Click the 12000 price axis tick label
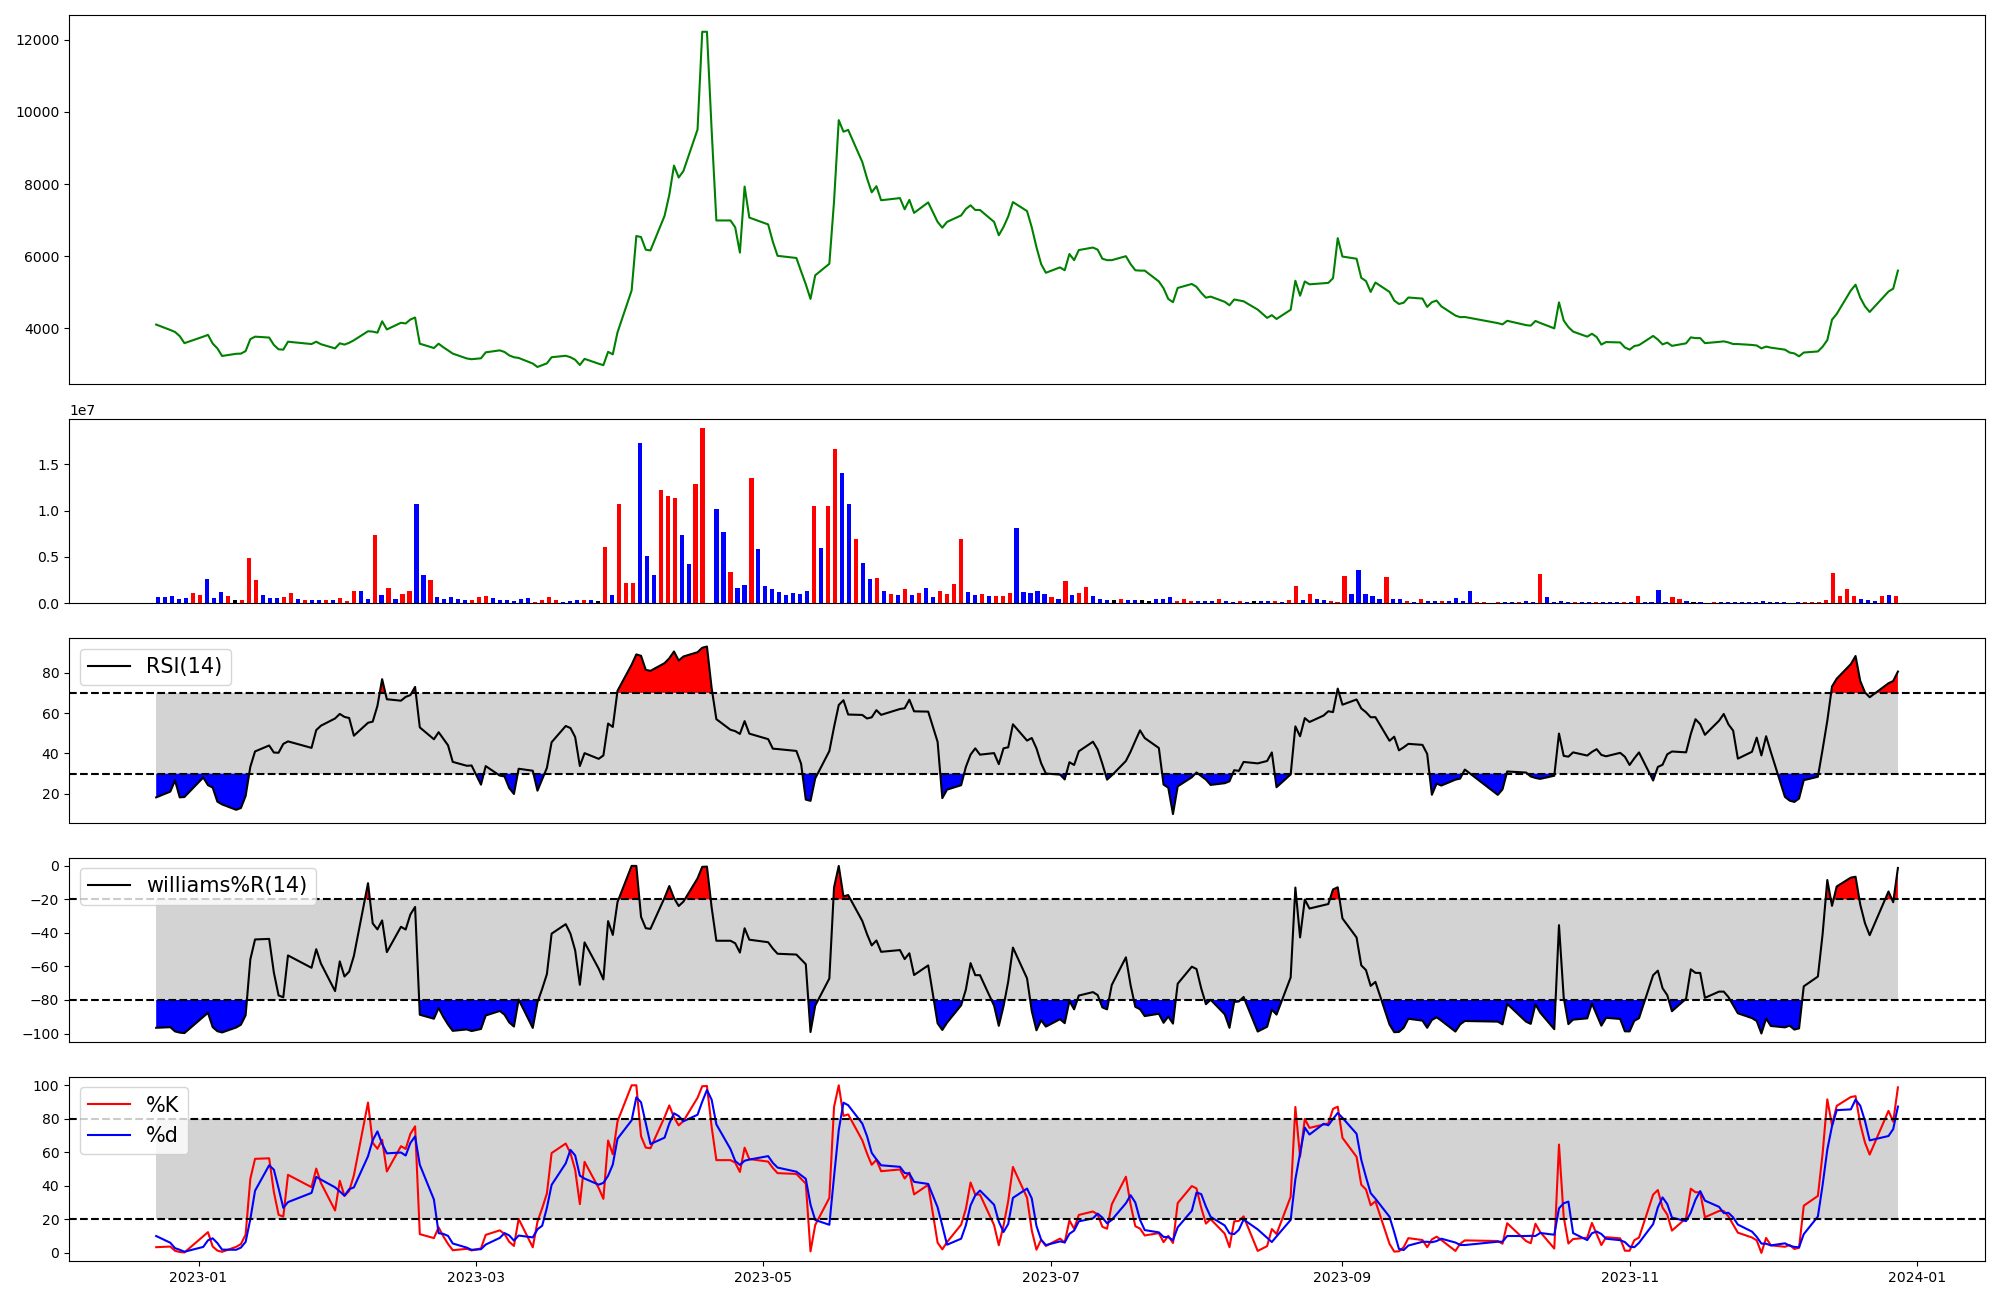Screen dimensions: 2000x1300 37,40
